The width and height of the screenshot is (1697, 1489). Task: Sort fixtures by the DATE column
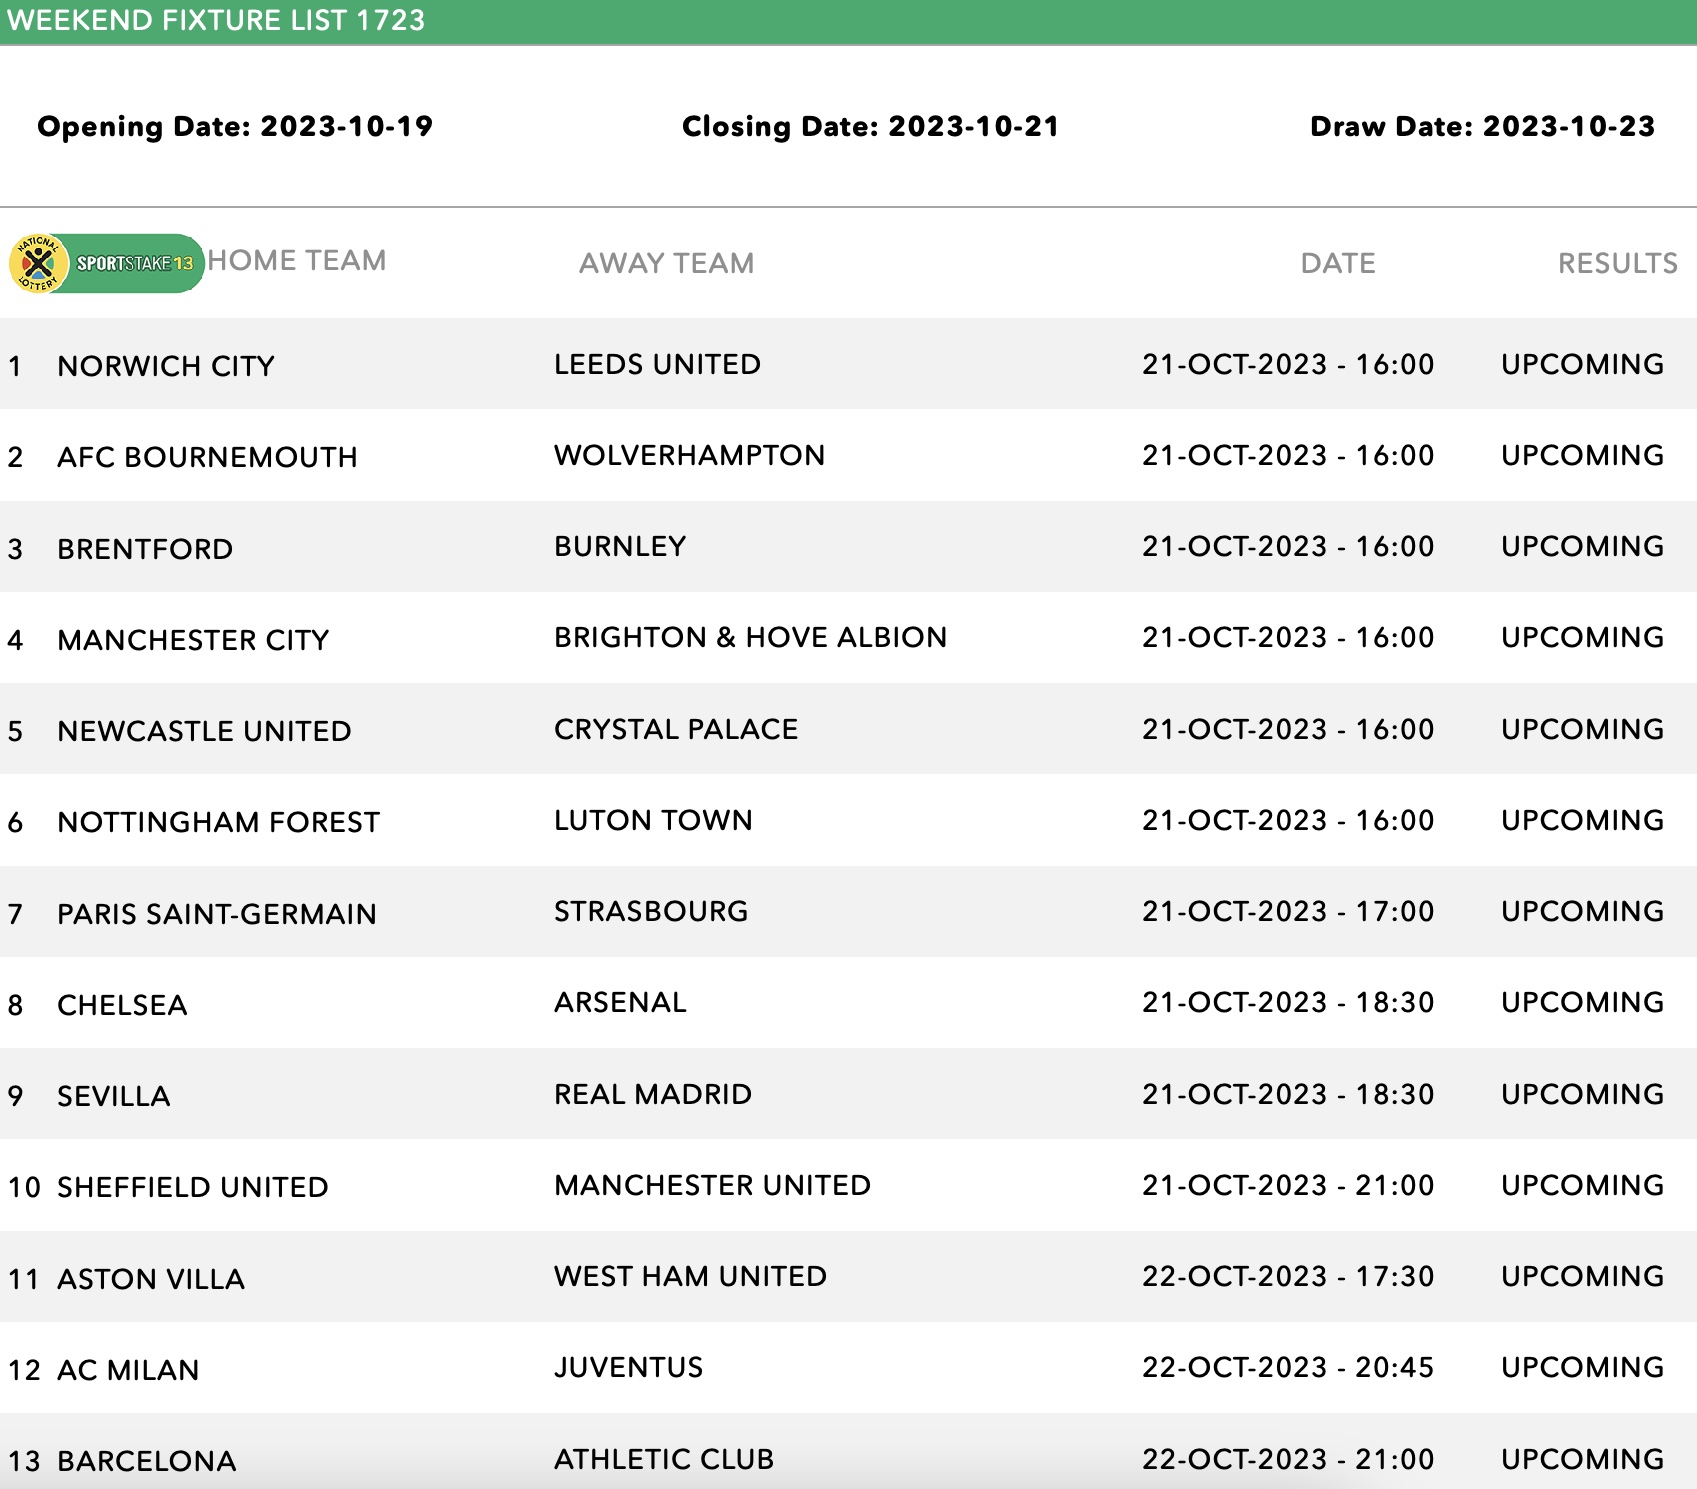pyautogui.click(x=1337, y=263)
